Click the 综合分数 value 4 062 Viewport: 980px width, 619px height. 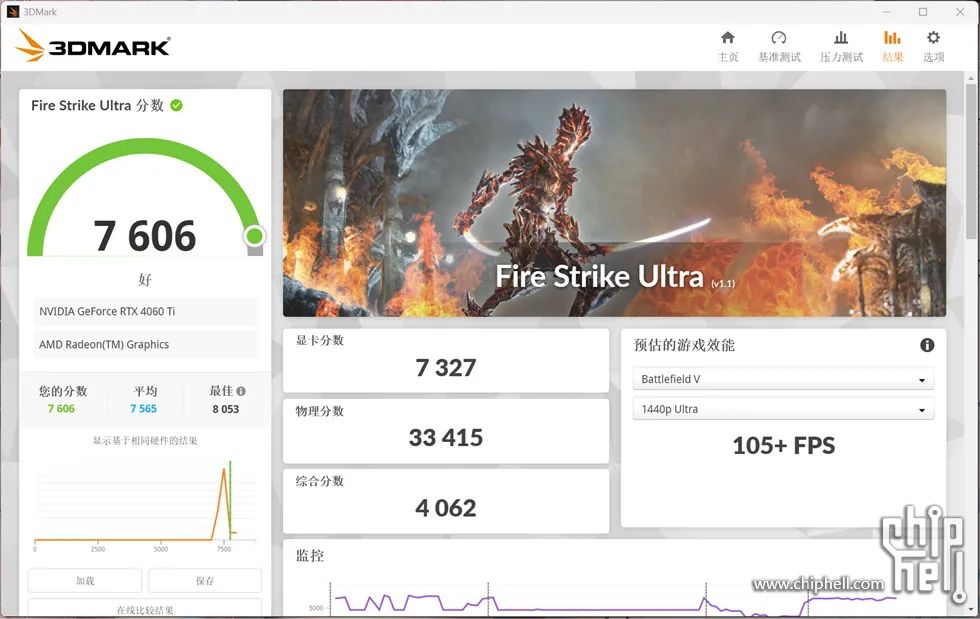(x=446, y=508)
